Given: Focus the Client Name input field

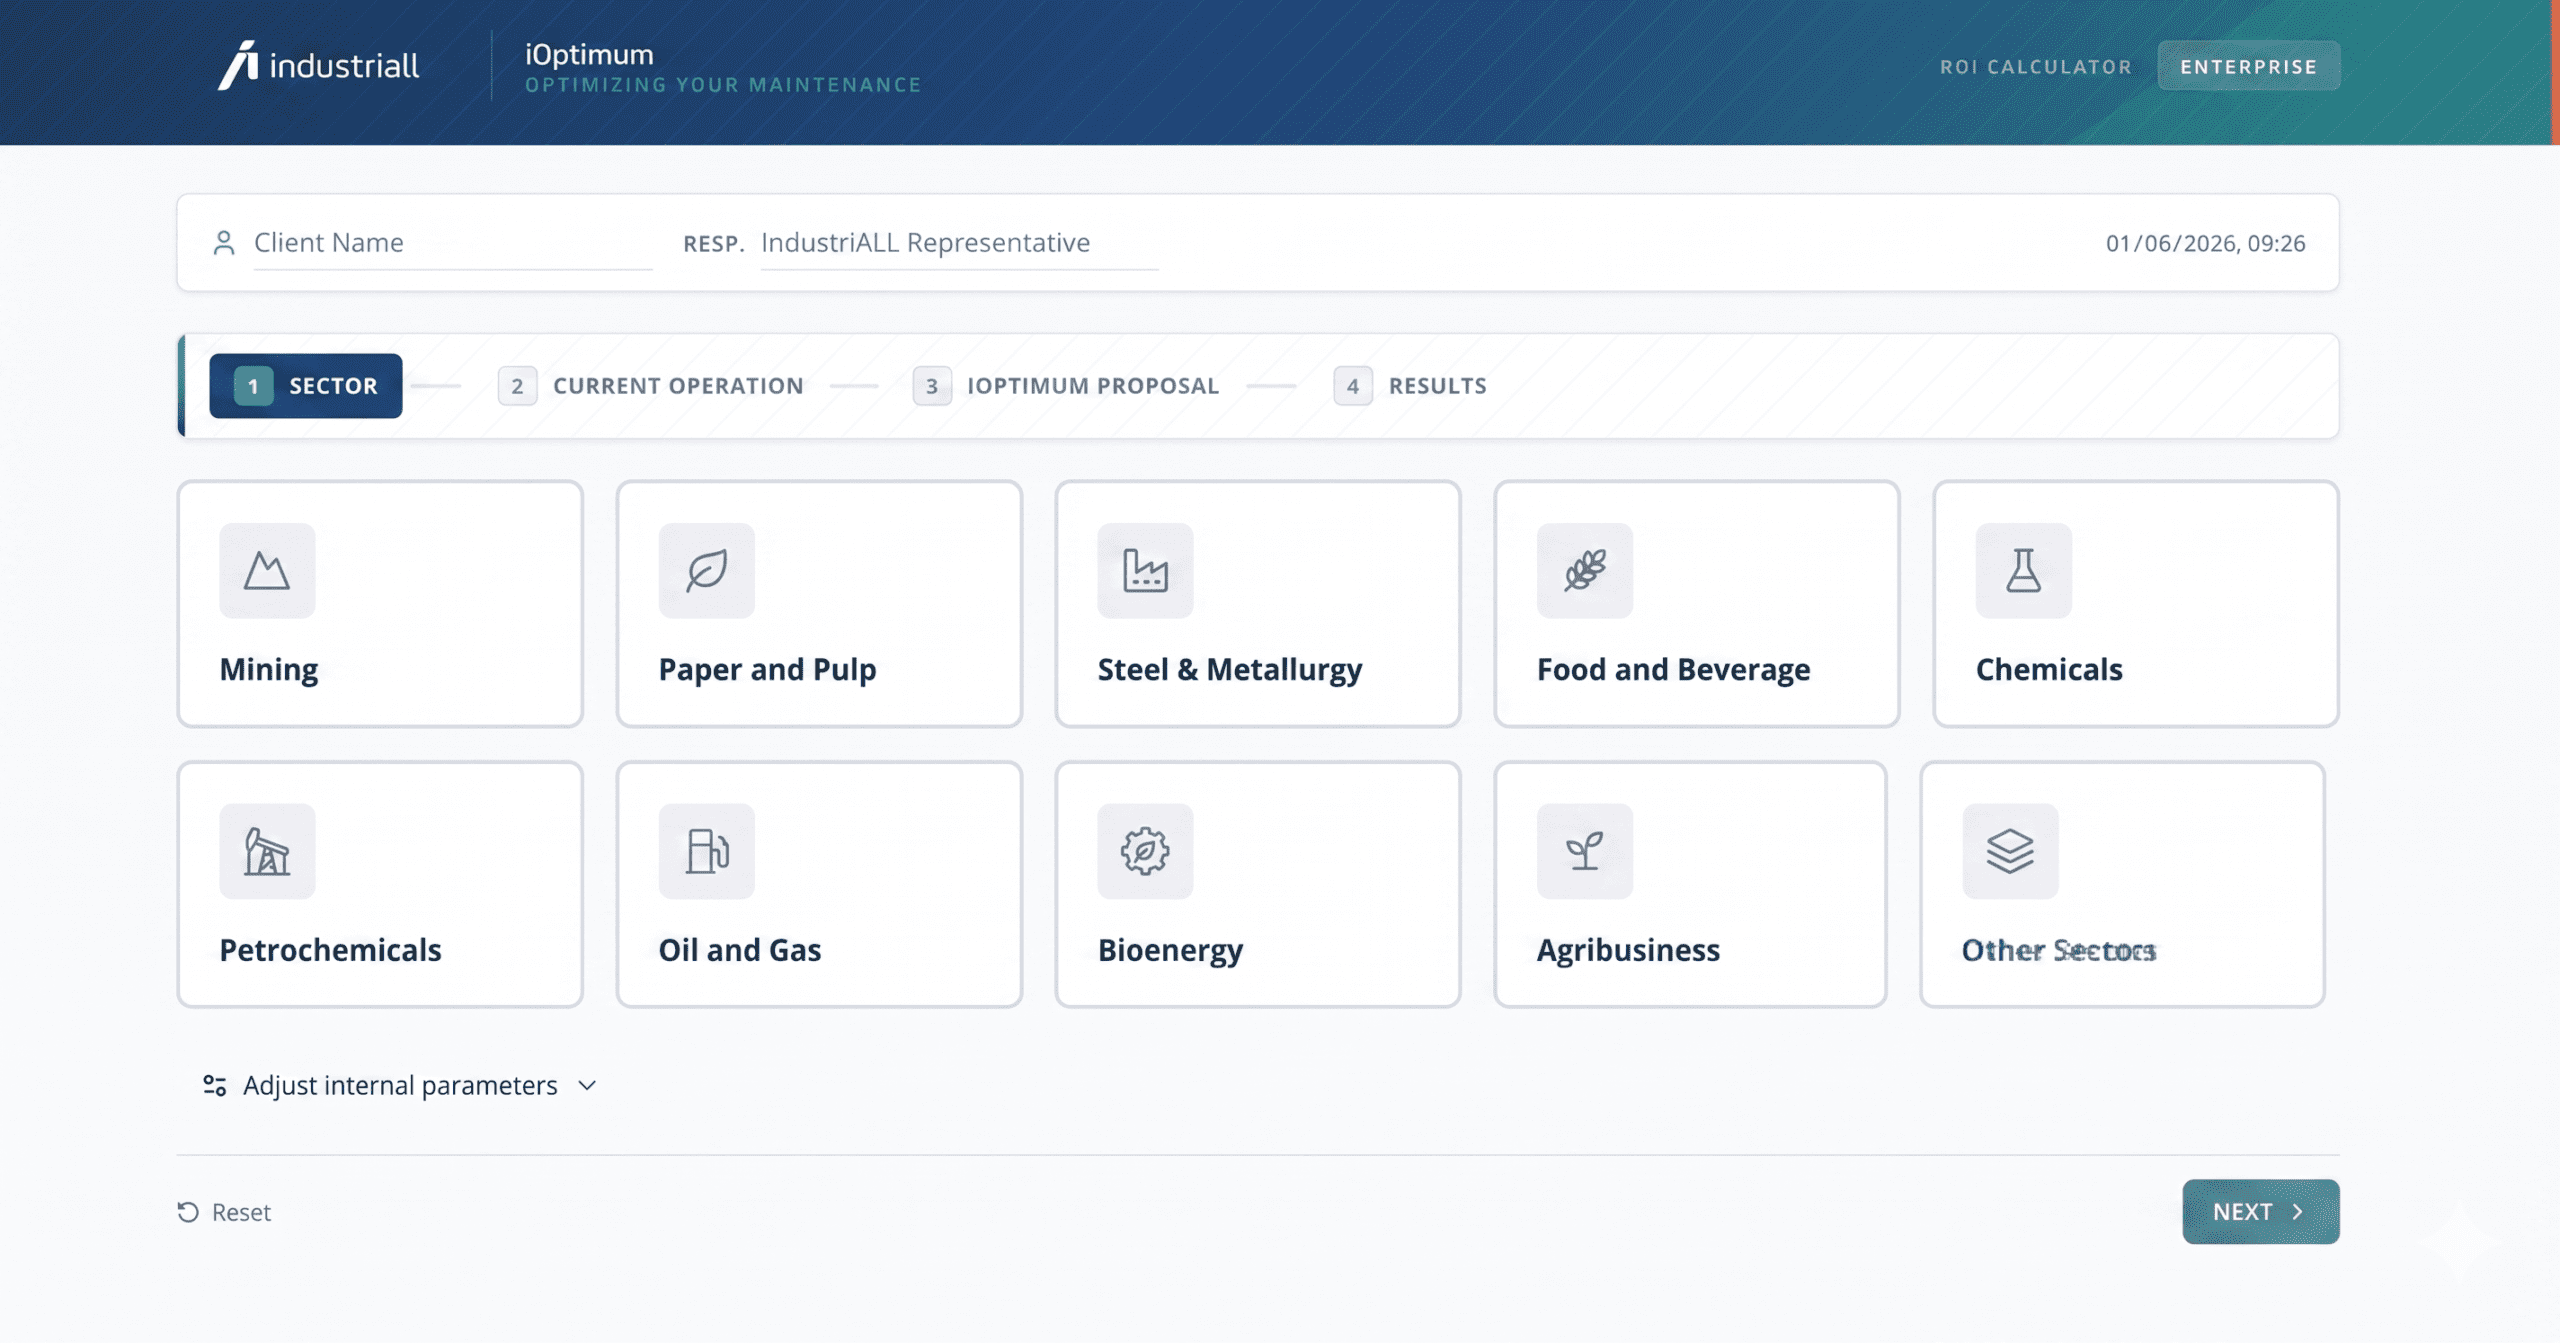Looking at the screenshot, I should point(453,243).
